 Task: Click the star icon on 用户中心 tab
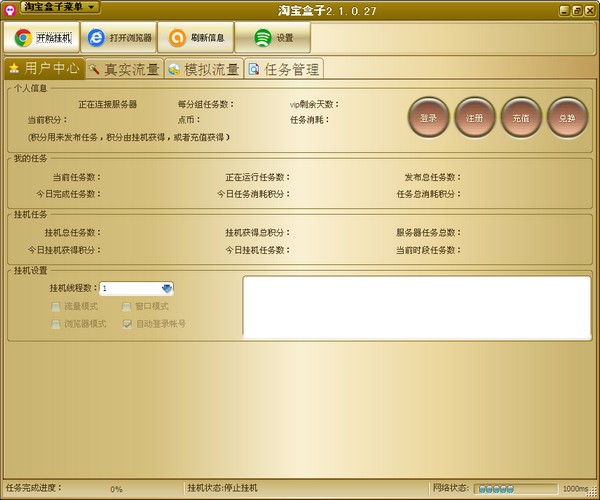coord(14,68)
